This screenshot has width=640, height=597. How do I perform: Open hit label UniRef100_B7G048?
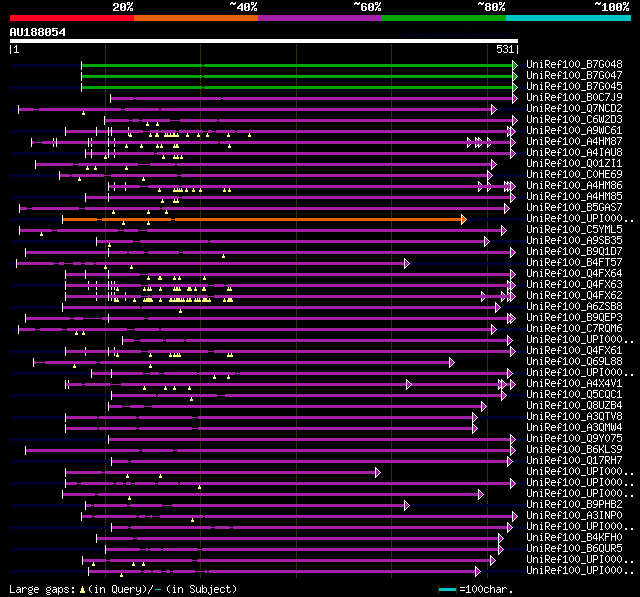click(x=574, y=64)
